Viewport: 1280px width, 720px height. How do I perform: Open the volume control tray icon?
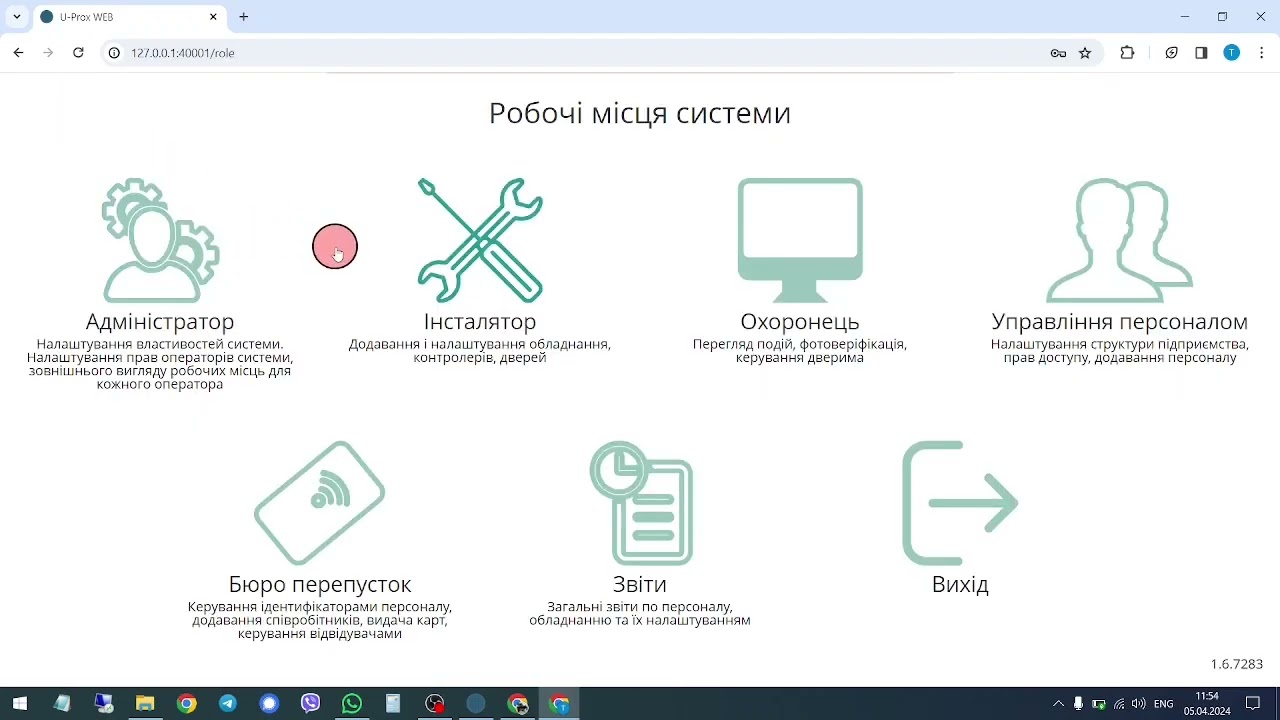[1138, 704]
